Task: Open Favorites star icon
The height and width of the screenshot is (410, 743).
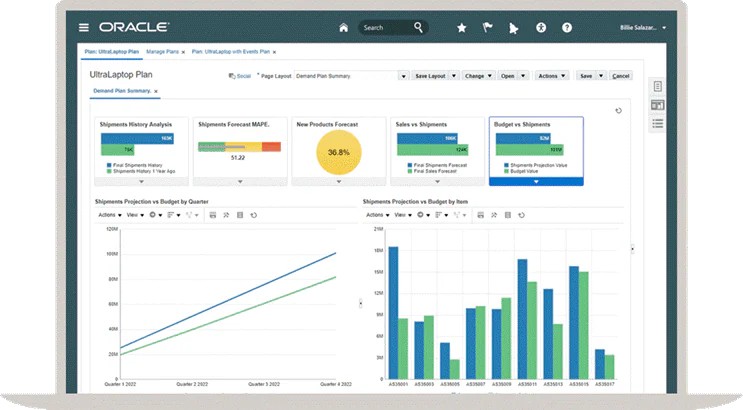Action: pyautogui.click(x=462, y=28)
